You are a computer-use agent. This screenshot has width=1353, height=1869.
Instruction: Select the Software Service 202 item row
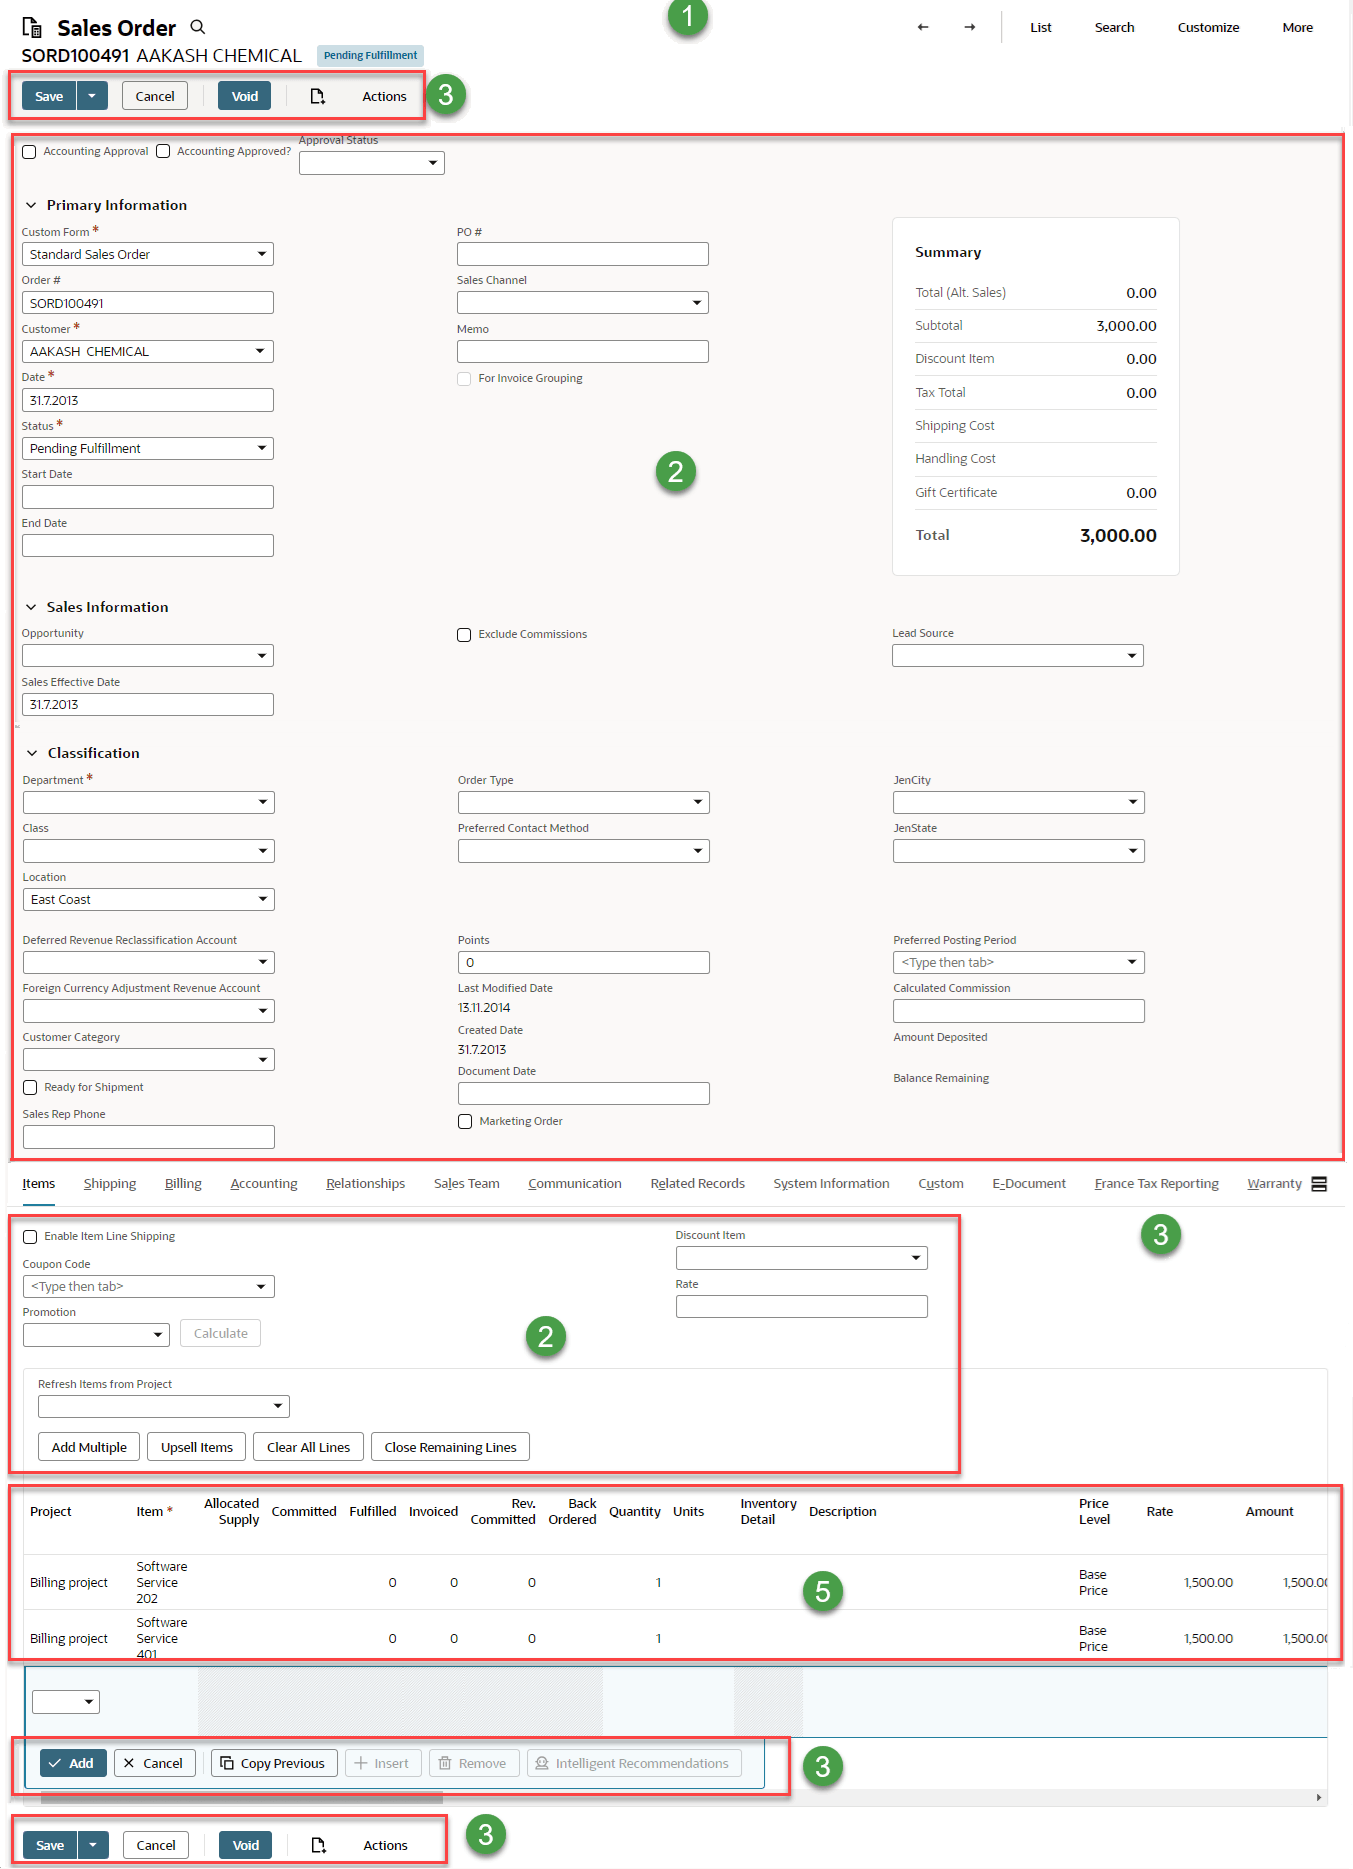[x=676, y=1582]
